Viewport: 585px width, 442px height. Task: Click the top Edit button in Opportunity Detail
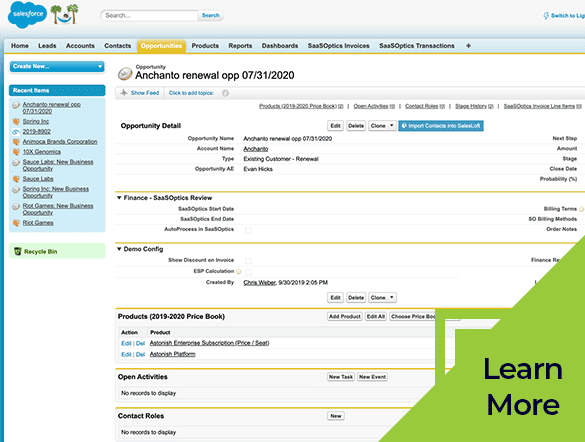335,126
